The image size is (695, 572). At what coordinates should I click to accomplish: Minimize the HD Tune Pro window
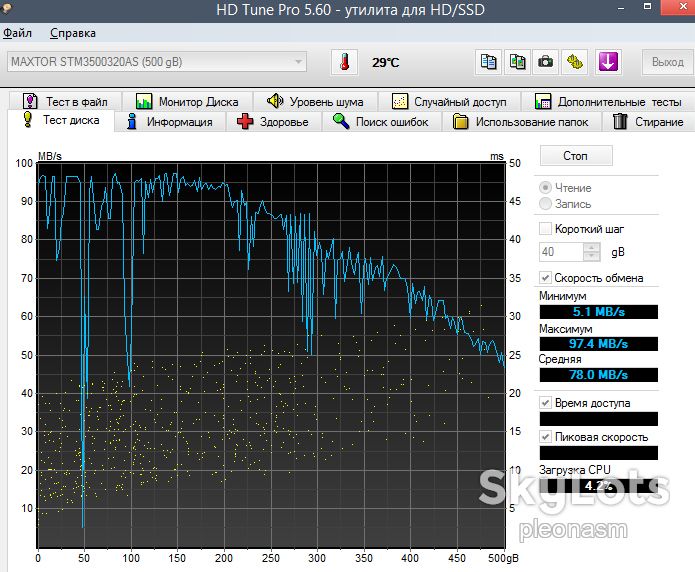pos(621,8)
